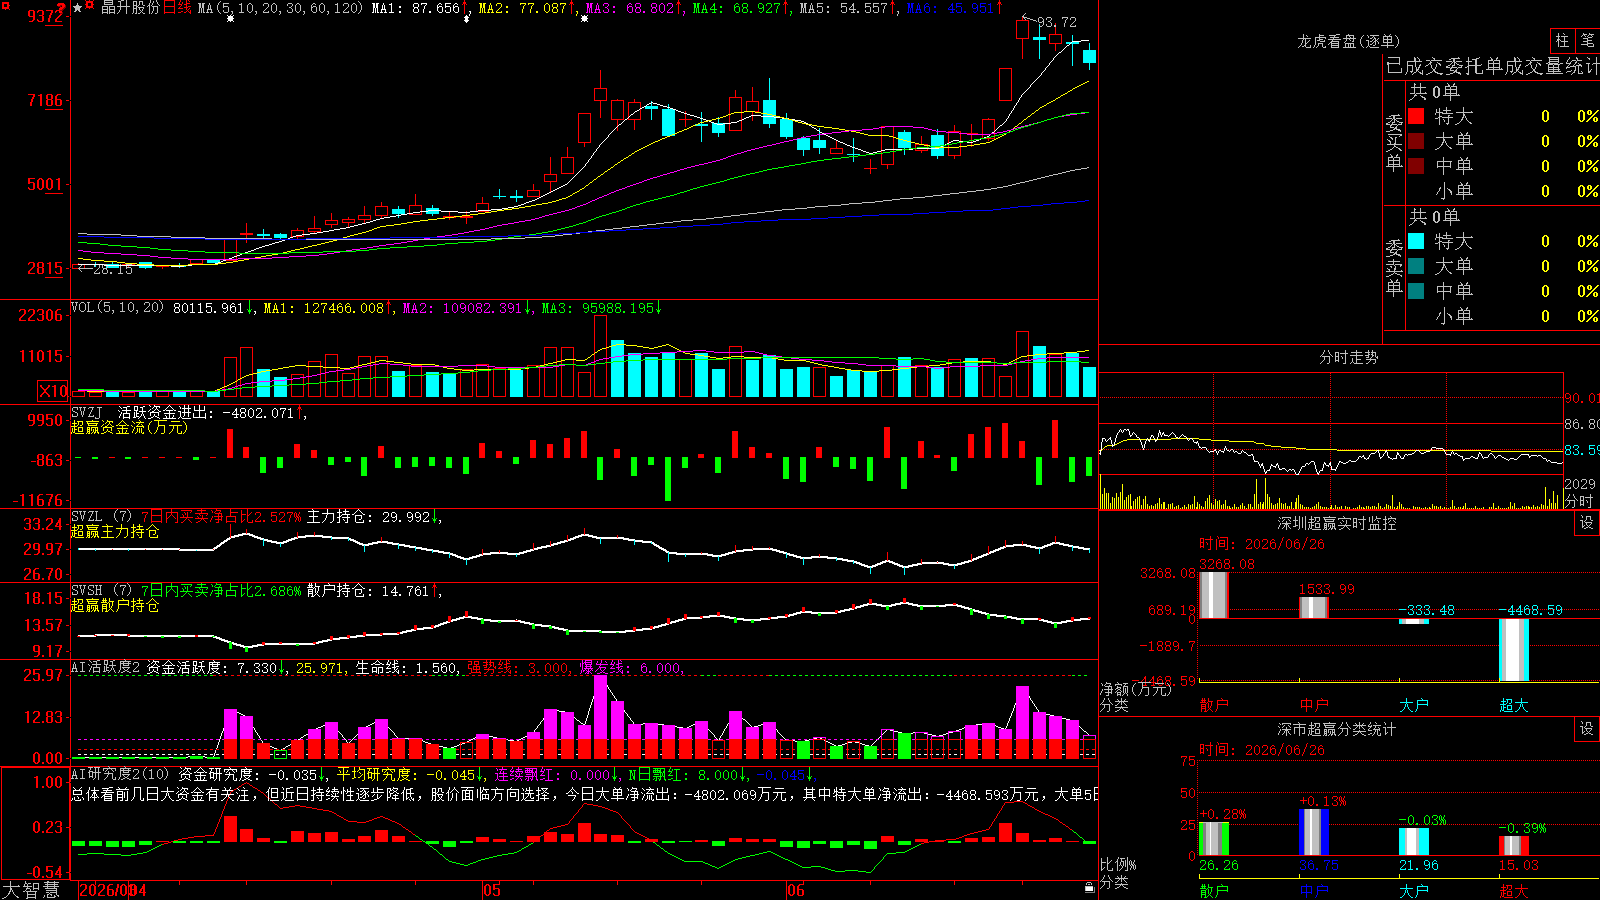Switch the 龙虎看盘 panel to 柱 view

pyautogui.click(x=1562, y=41)
